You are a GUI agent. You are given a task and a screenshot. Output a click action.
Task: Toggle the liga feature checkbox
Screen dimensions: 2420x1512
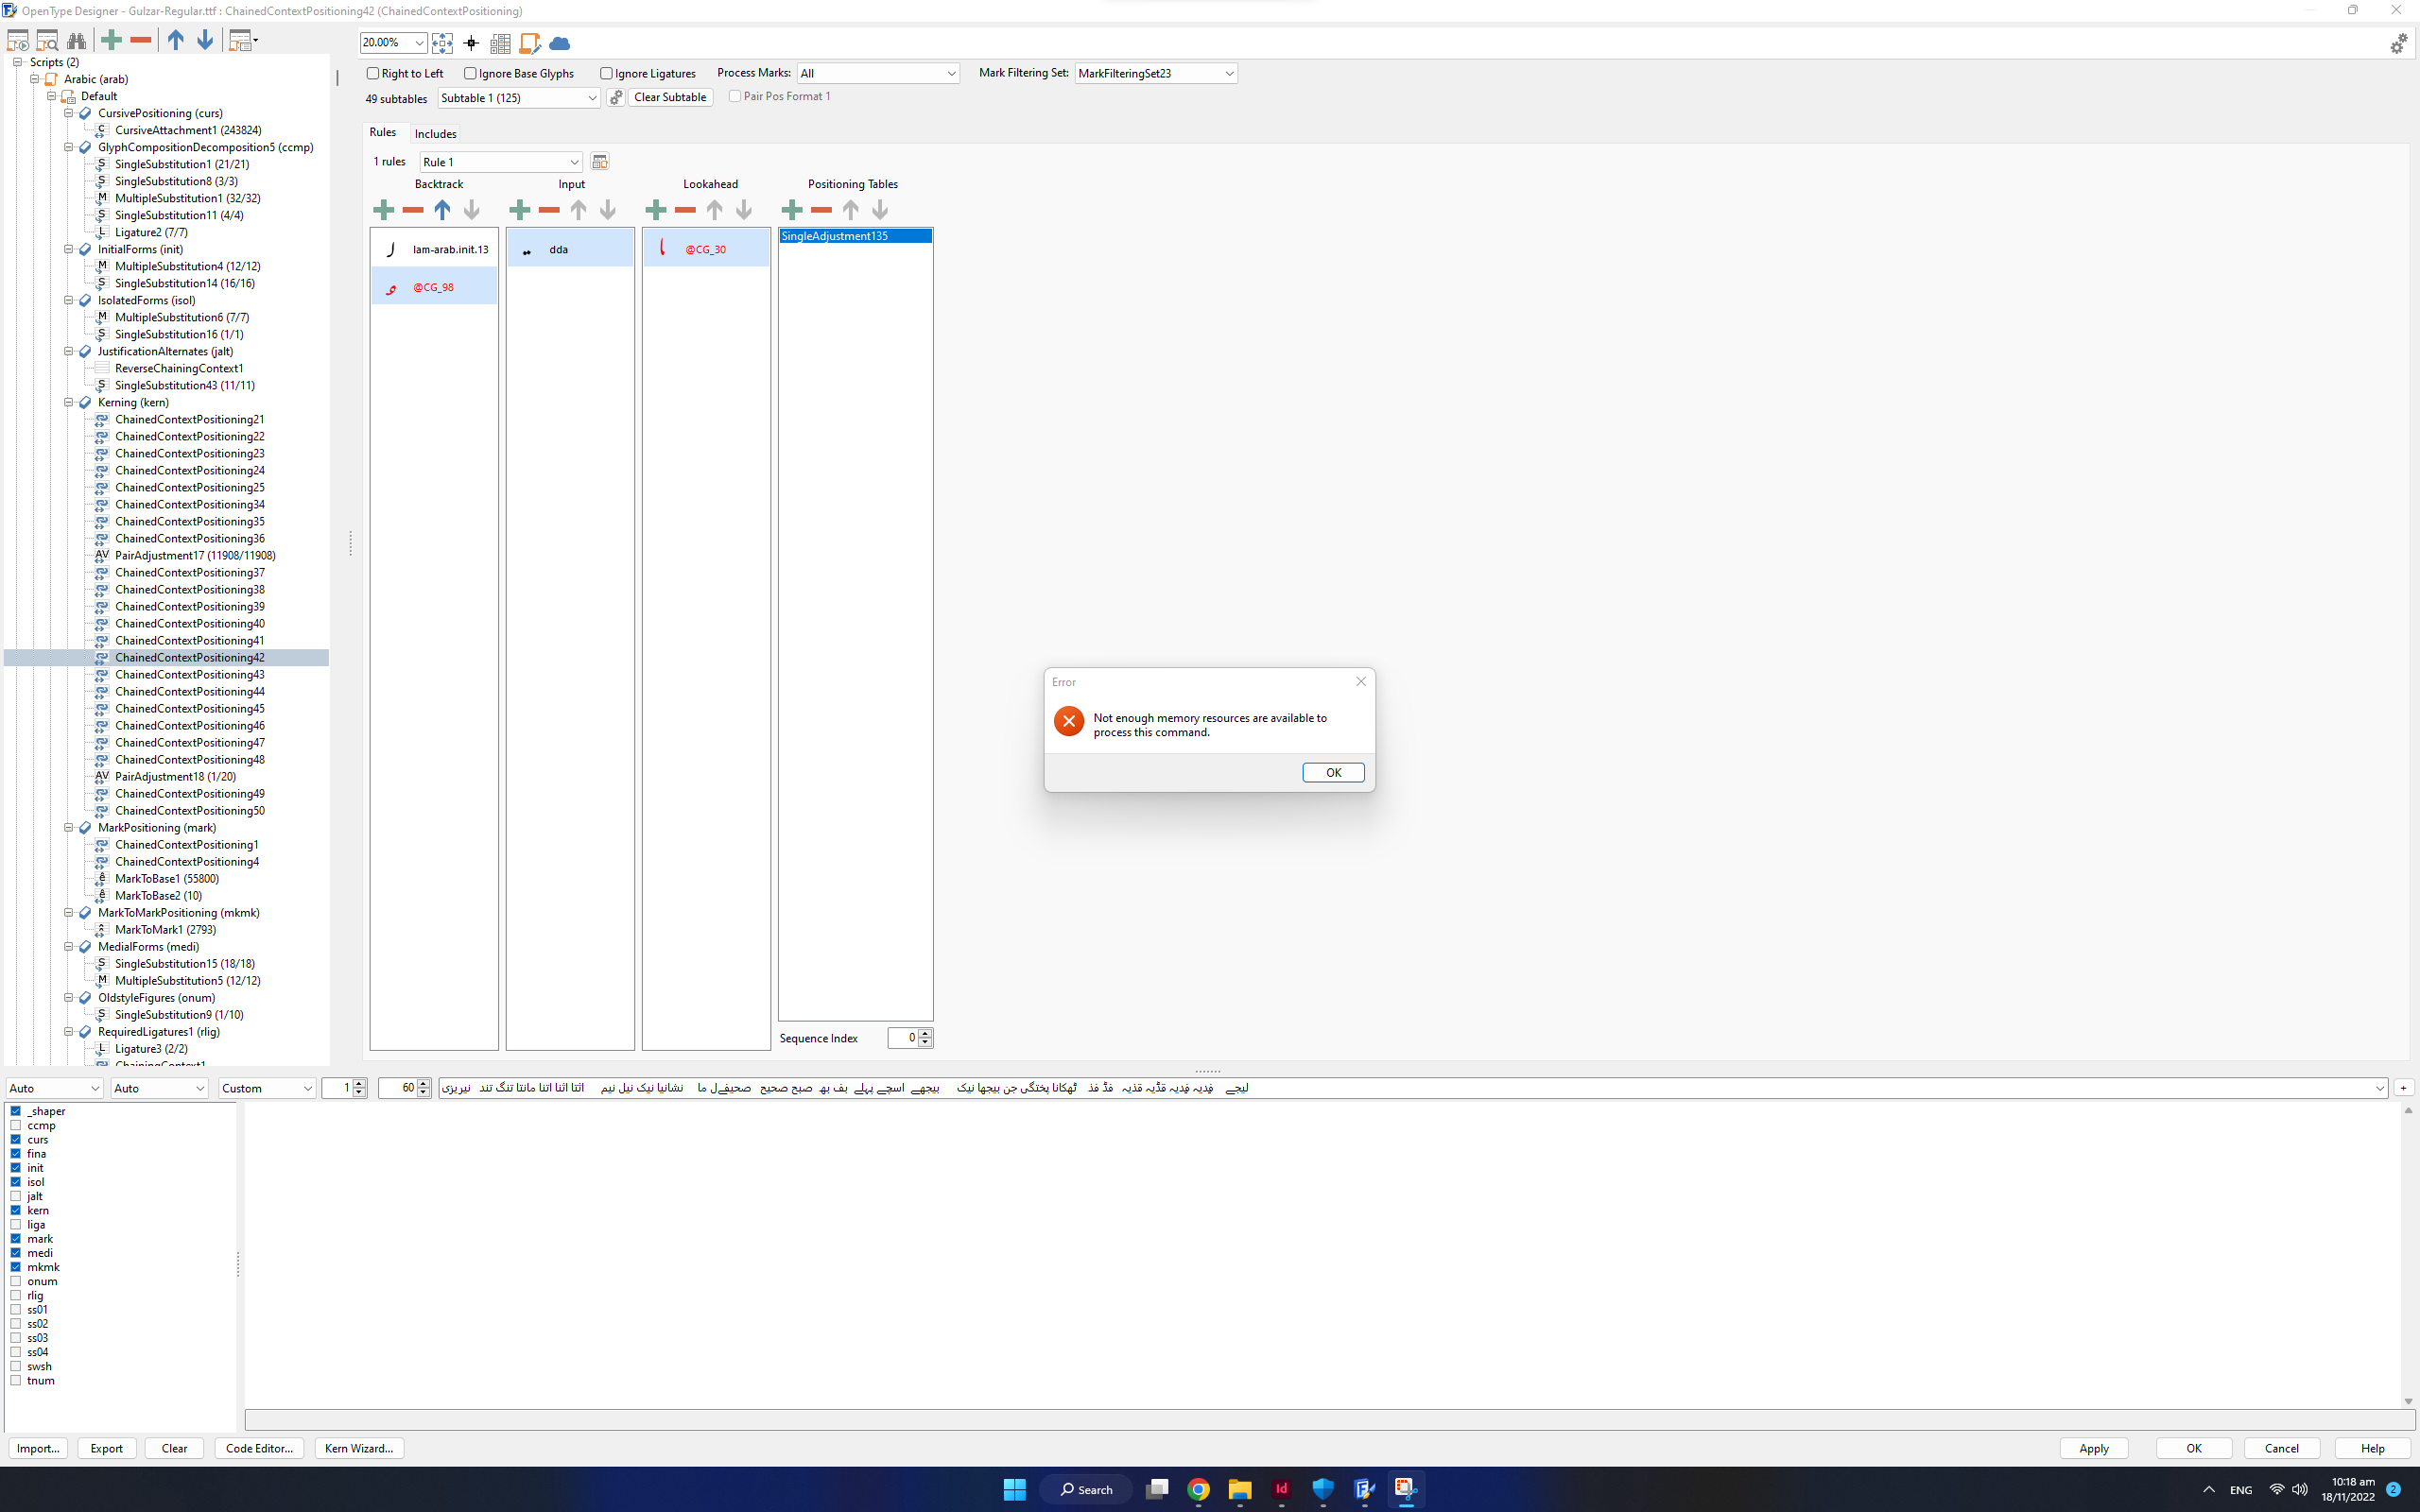point(16,1224)
